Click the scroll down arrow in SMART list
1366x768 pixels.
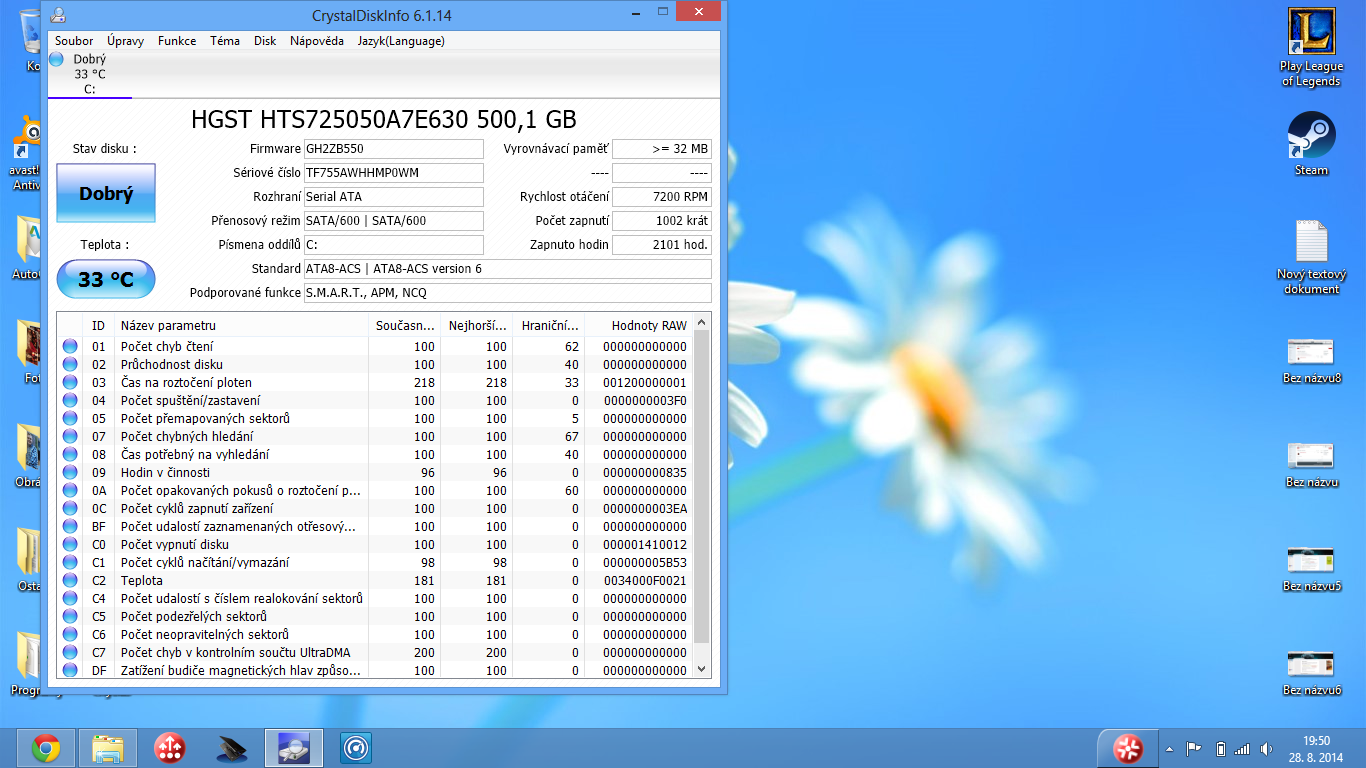point(701,669)
